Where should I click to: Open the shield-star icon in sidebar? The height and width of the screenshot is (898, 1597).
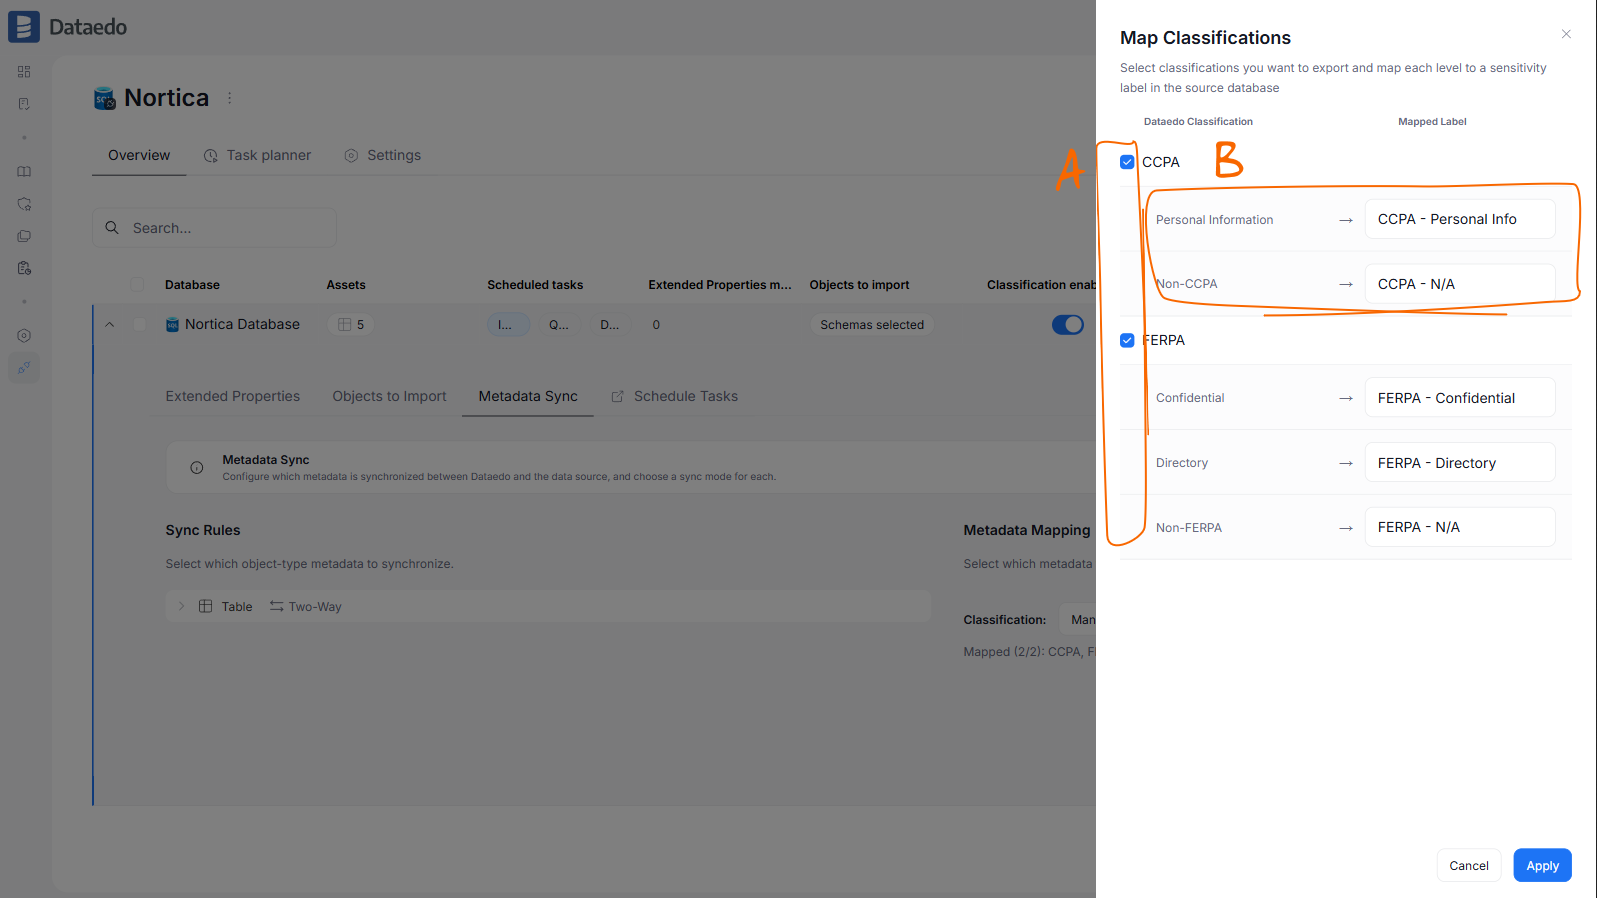coord(24,204)
